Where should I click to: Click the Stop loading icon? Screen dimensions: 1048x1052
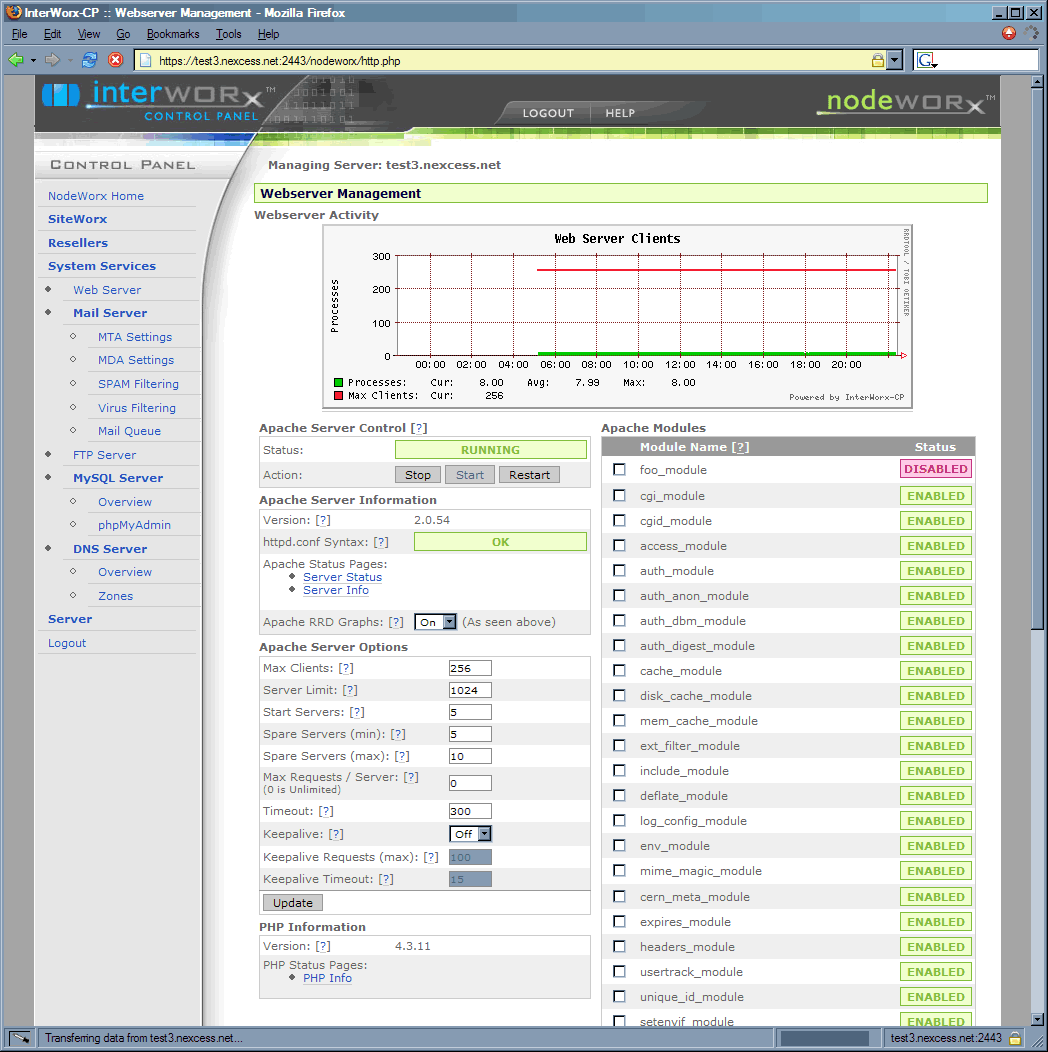point(115,60)
